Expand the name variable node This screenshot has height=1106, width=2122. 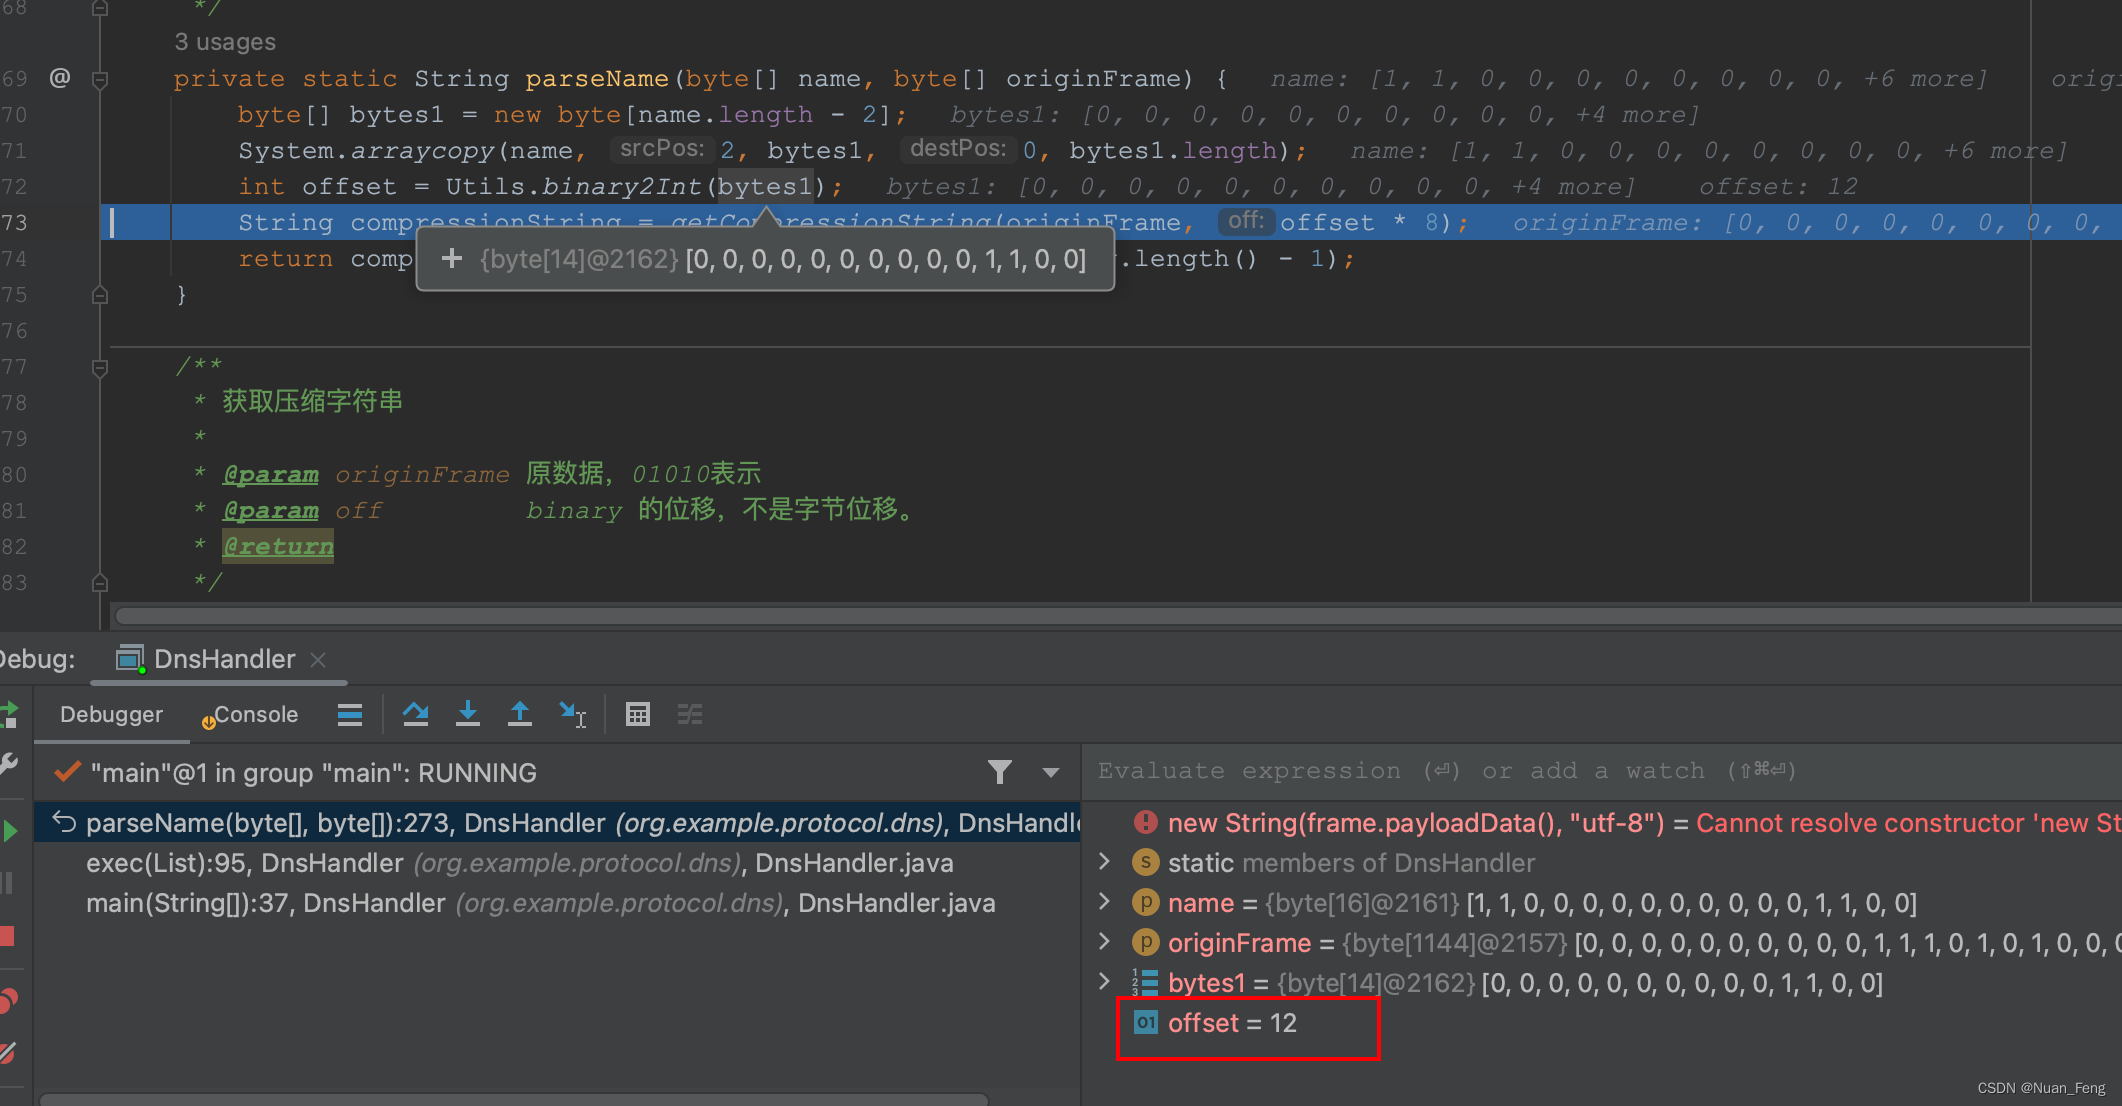[x=1104, y=902]
